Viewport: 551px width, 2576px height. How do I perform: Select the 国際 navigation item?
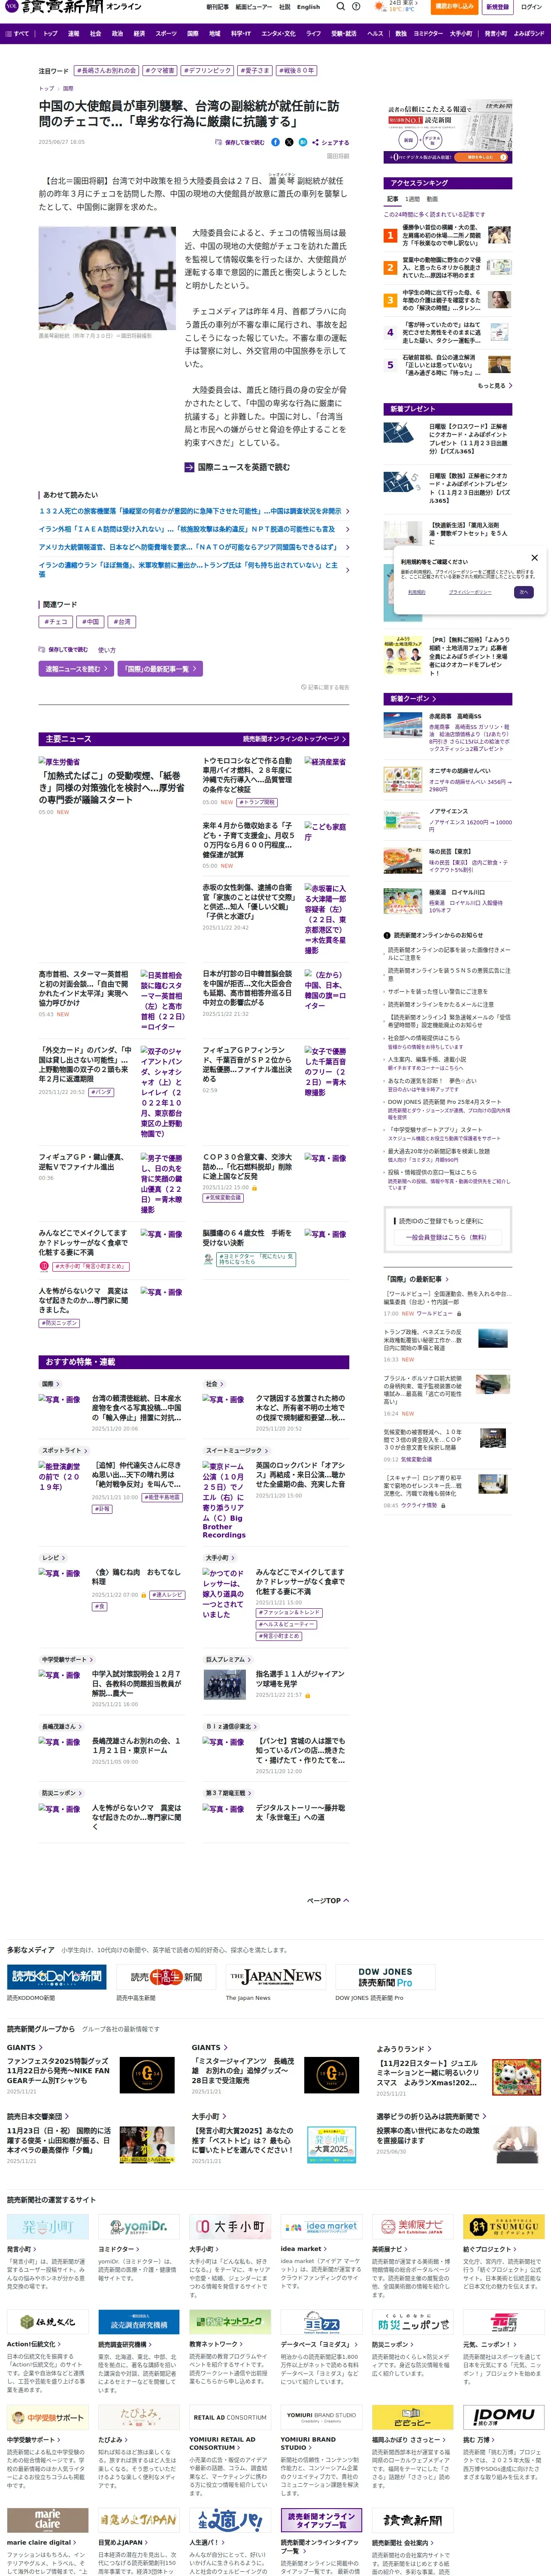193,33
